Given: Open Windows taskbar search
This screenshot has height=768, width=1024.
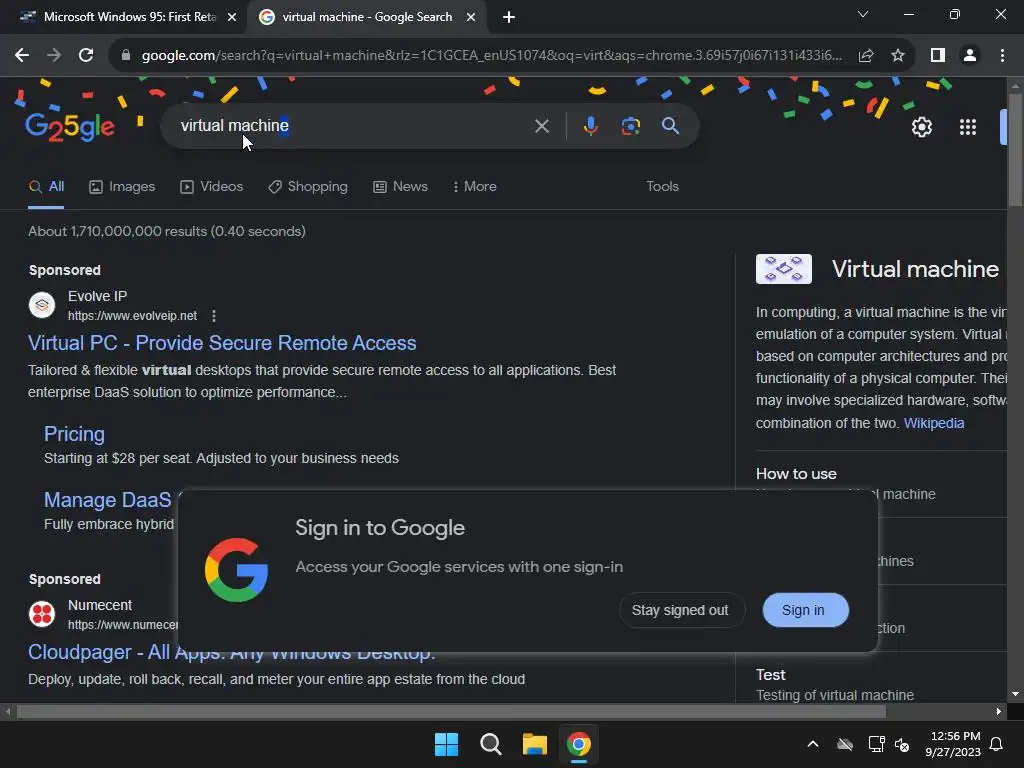Looking at the screenshot, I should point(490,744).
